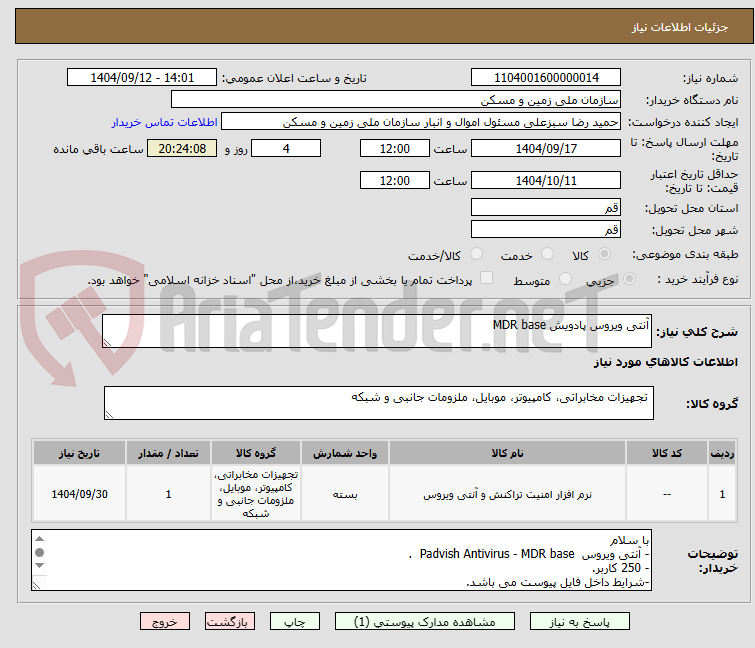
Task: Click the remaining time field 20:24:08
Action: point(182,148)
